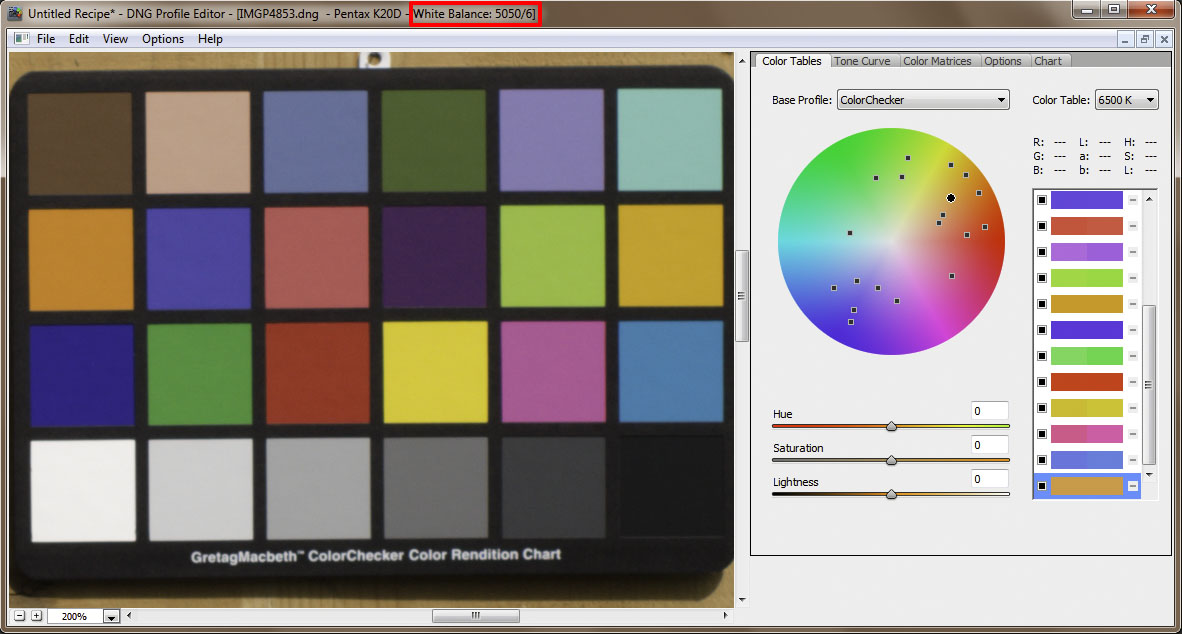The image size is (1182, 634).
Task: Click the Lightness value input field
Action: pos(990,479)
